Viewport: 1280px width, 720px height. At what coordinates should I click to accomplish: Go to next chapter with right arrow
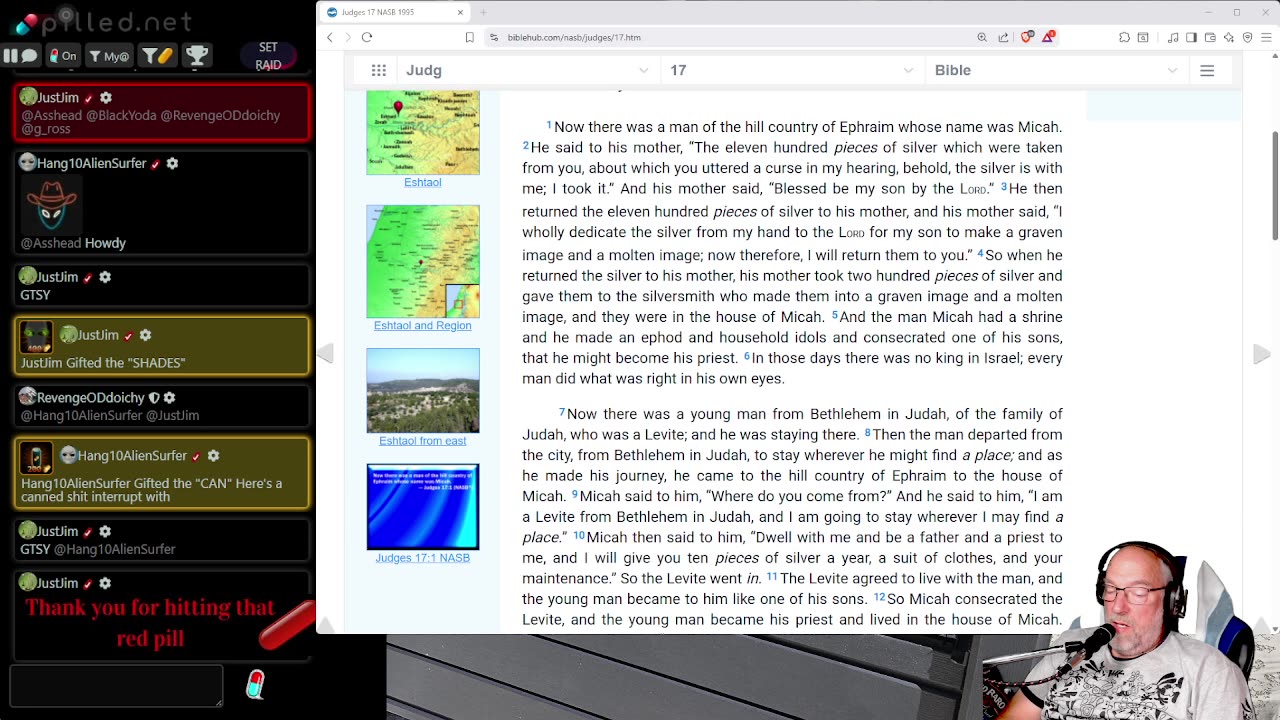[x=1261, y=353]
